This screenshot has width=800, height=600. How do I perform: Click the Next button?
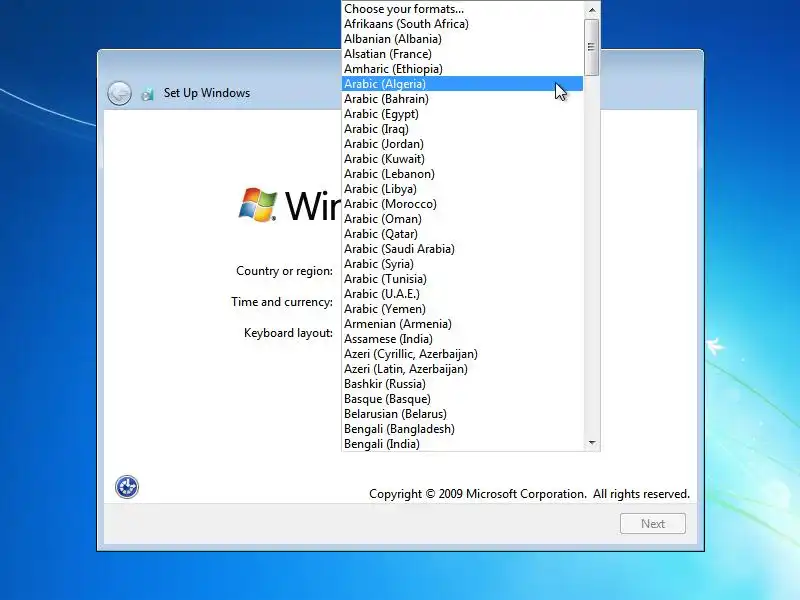point(653,523)
